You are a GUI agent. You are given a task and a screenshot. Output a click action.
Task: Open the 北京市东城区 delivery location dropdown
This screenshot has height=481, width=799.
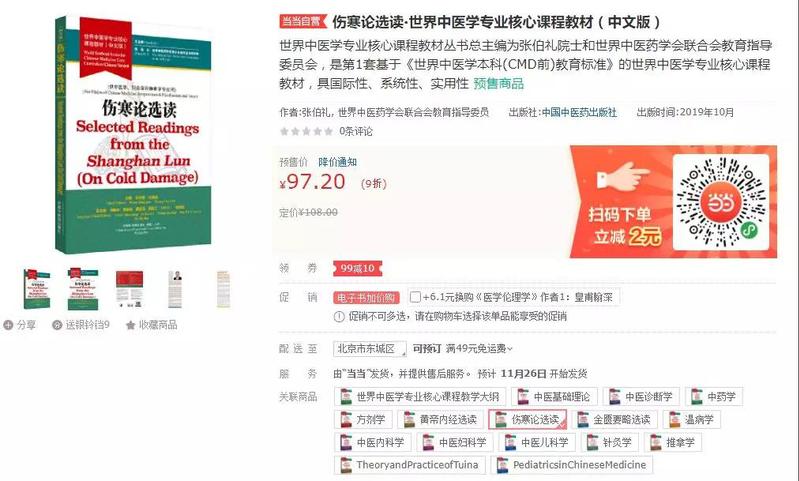[370, 349]
